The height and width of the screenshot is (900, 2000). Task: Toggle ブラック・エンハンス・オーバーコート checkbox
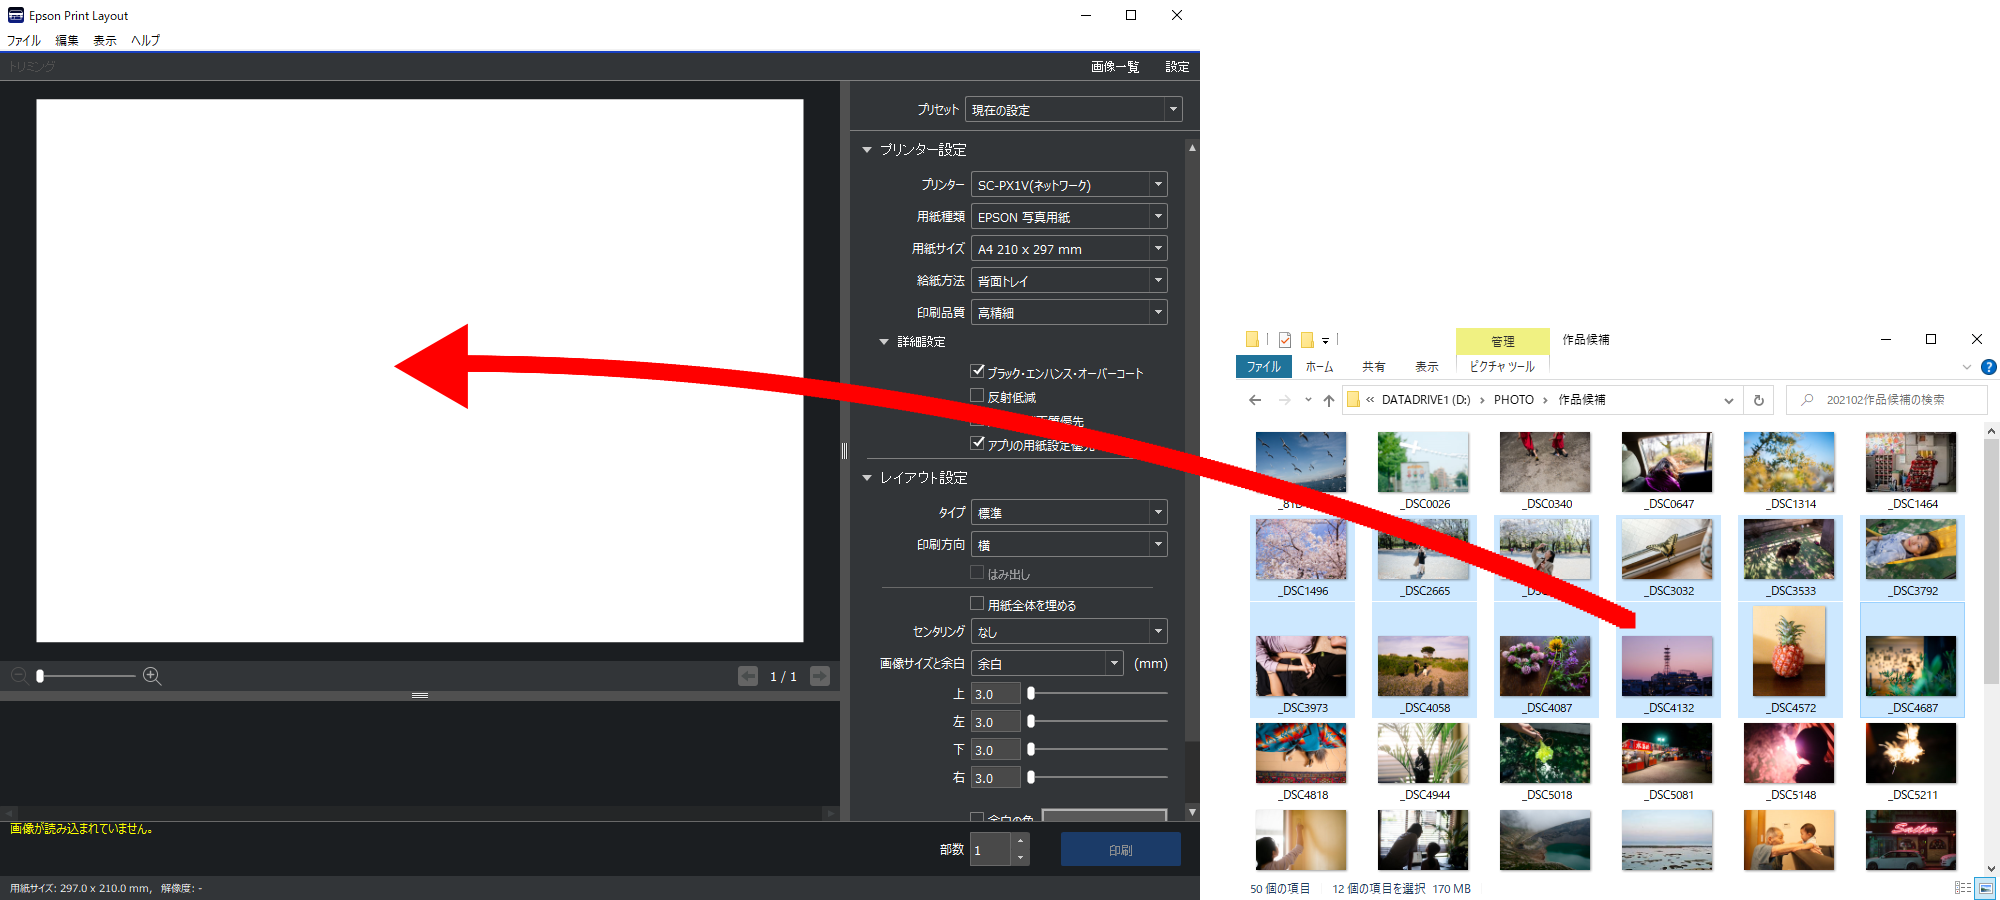[x=978, y=371]
